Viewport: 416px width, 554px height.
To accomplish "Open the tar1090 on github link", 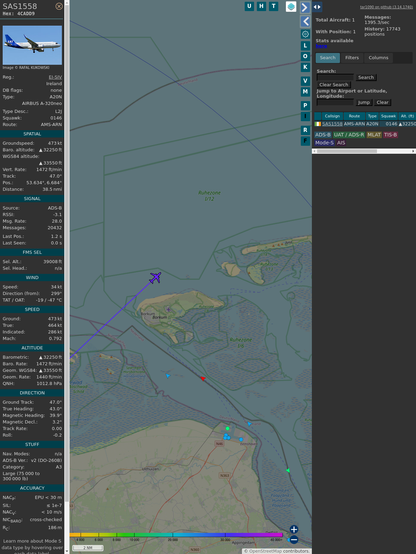I will click(x=386, y=7).
